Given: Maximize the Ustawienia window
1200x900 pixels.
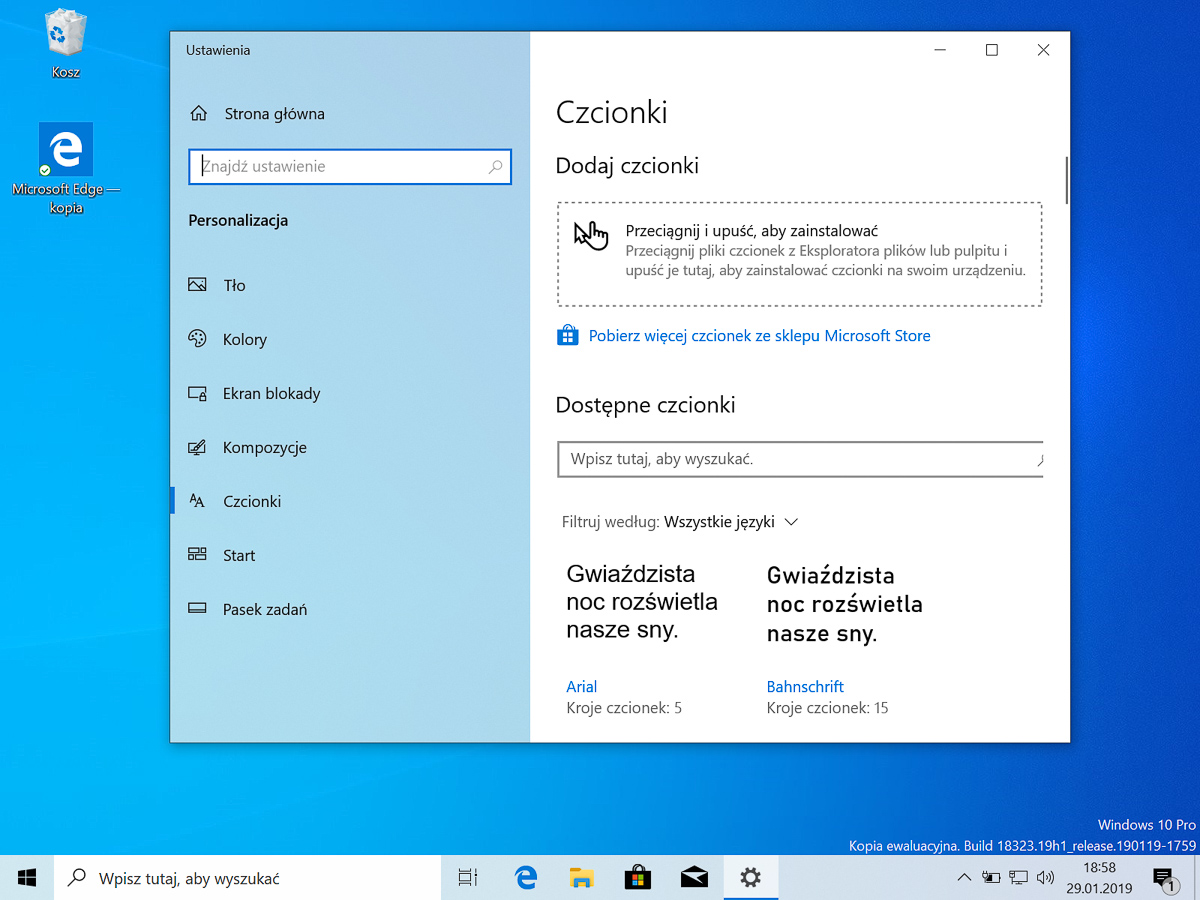Looking at the screenshot, I should click(992, 50).
